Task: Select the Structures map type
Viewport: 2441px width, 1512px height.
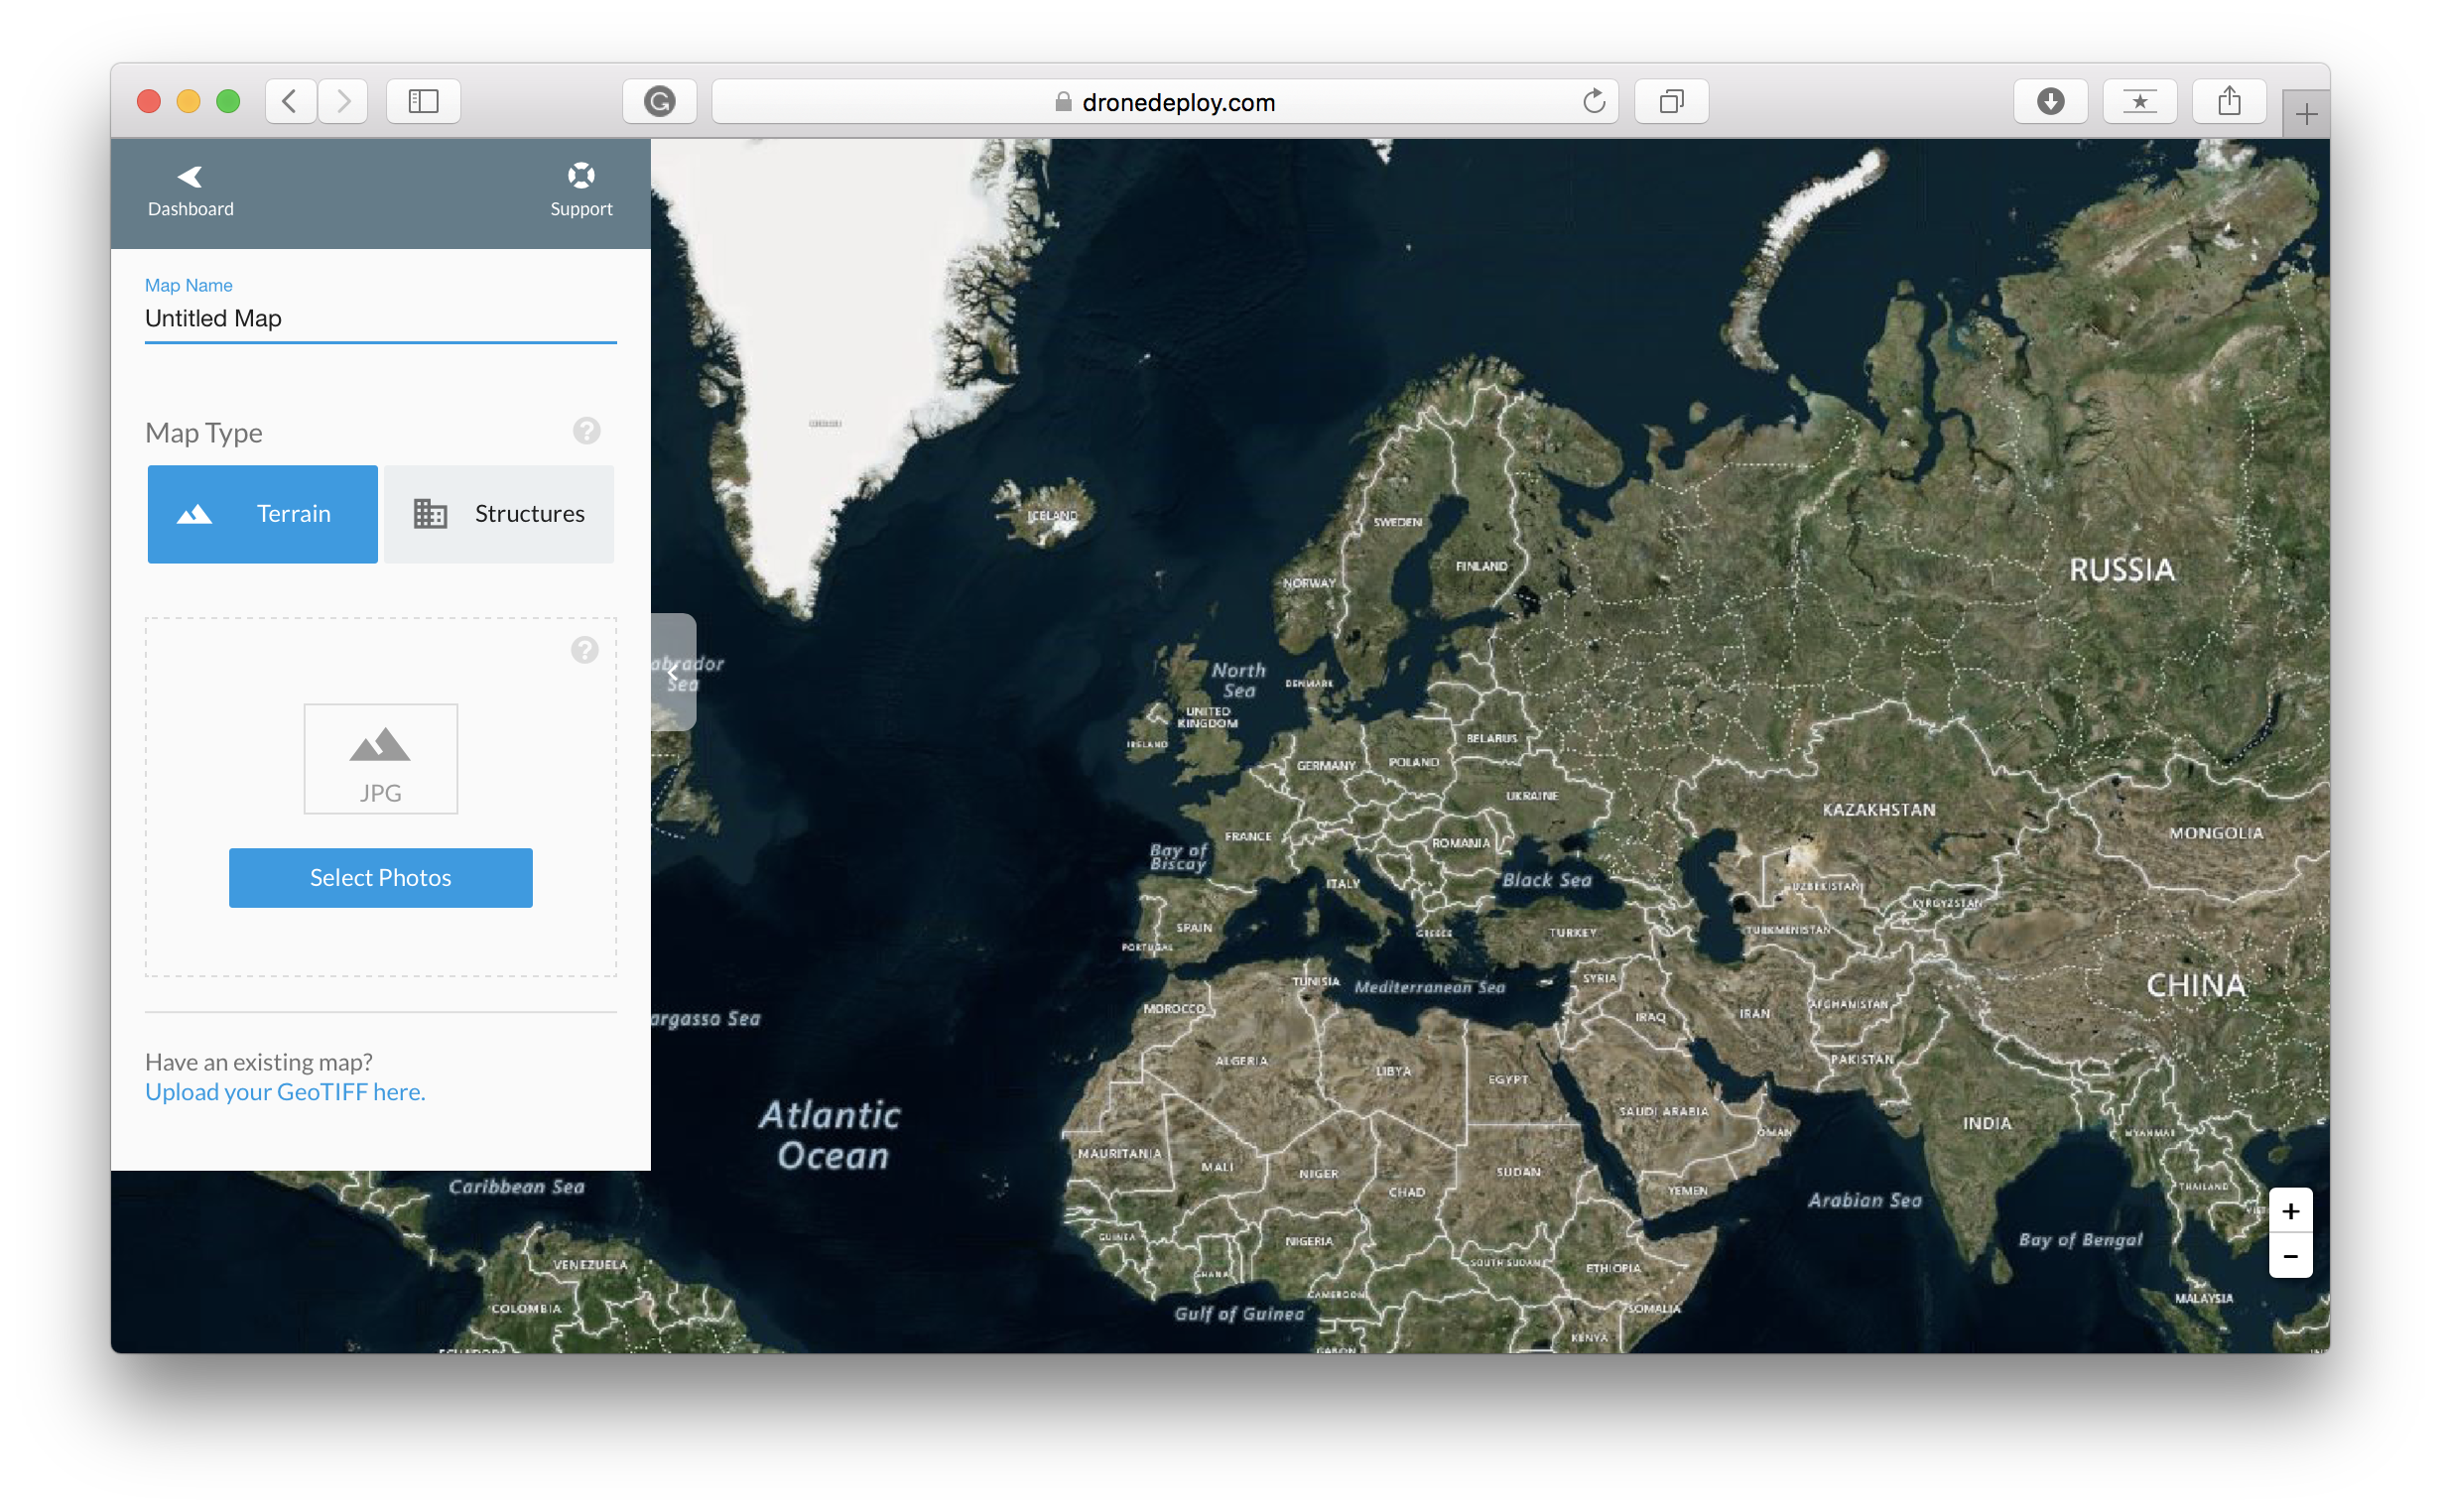Action: tap(499, 514)
